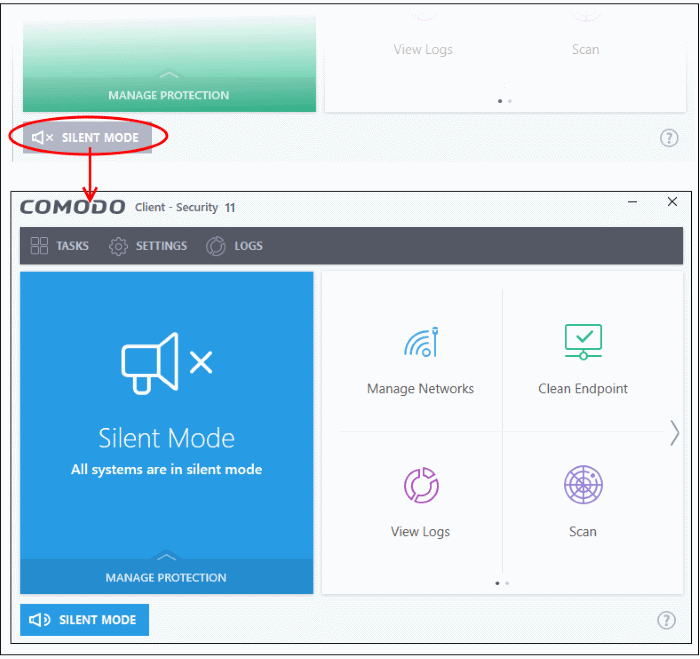
Task: Toggle gray SILENT MODE button in upper window
Action: (x=88, y=138)
